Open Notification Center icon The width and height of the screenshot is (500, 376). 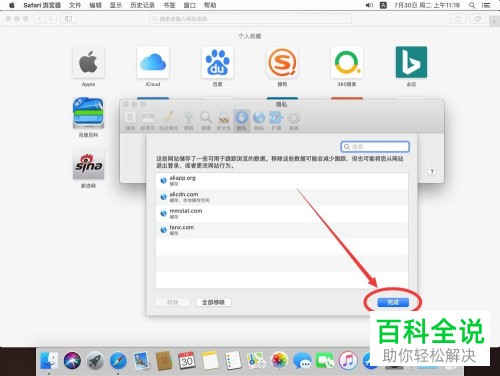[x=486, y=5]
